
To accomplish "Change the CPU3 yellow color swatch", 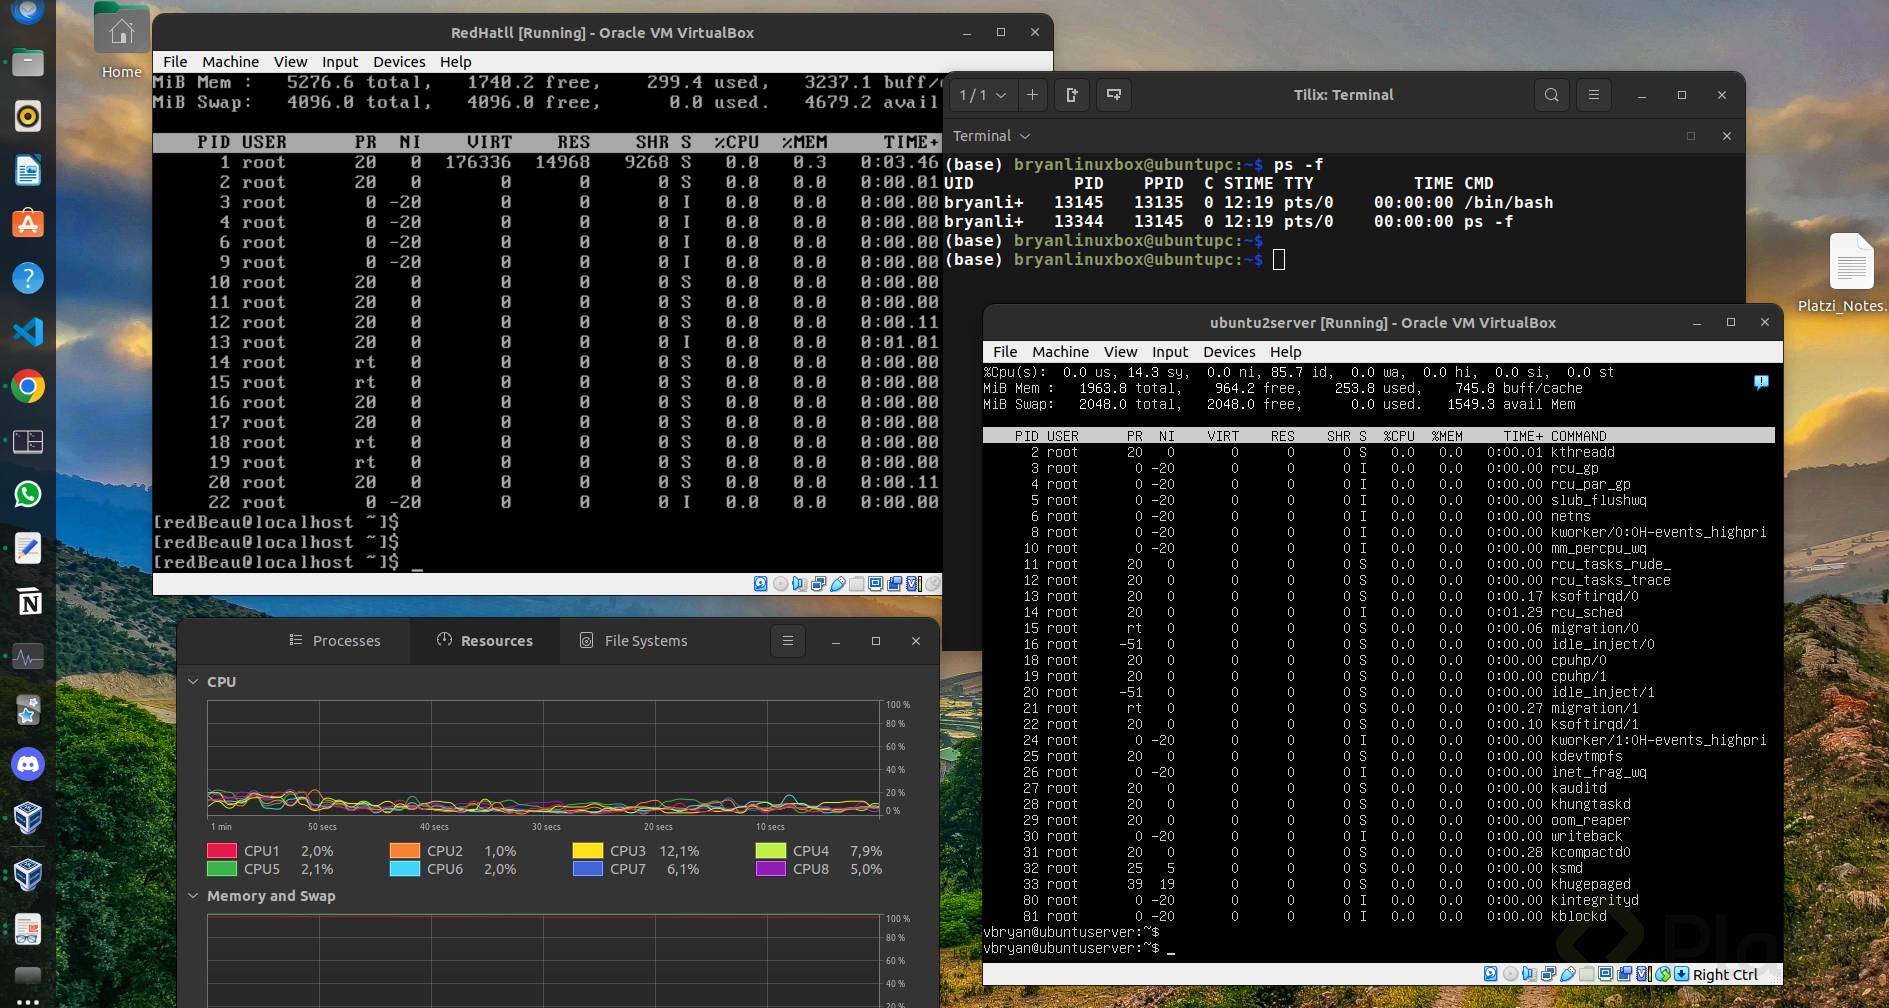I will 587,851.
